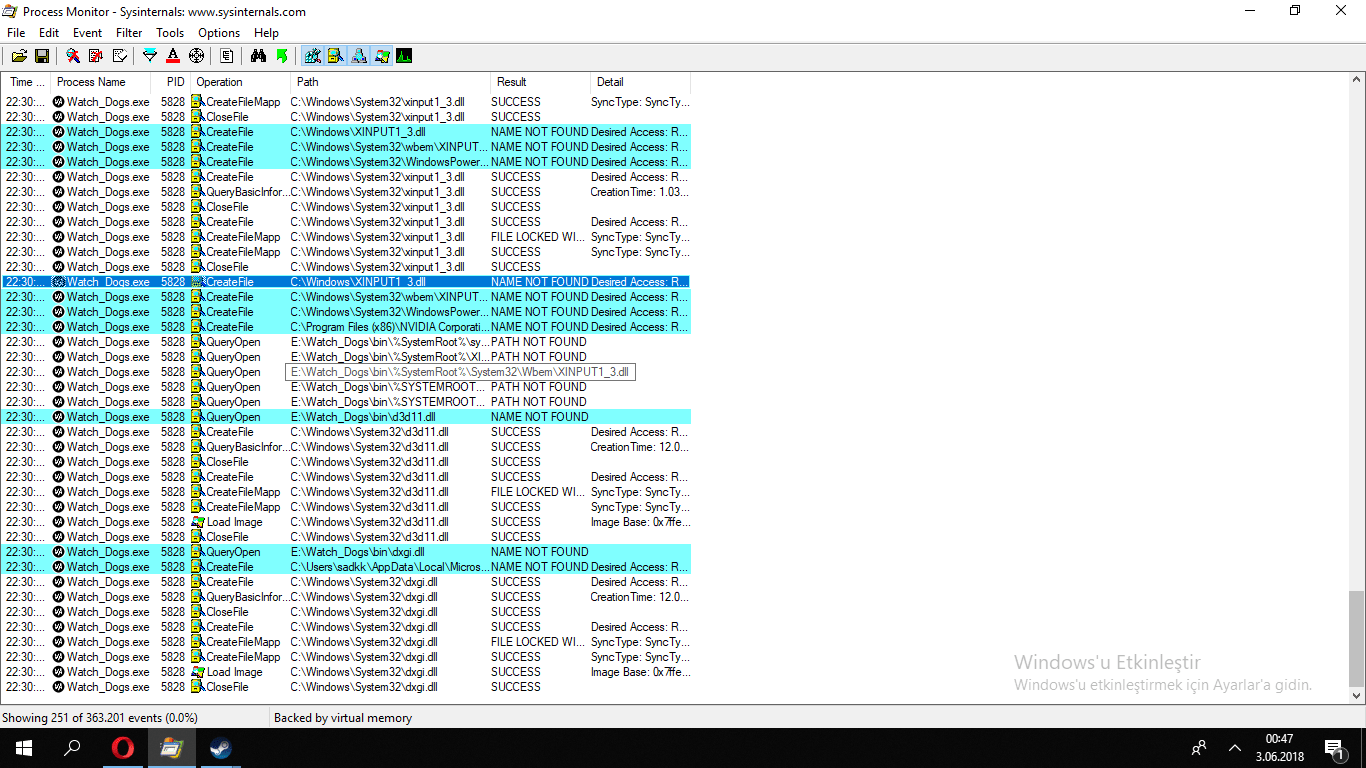The image size is (1366, 768).
Task: Open the Windows Start menu
Action: pos(24,748)
